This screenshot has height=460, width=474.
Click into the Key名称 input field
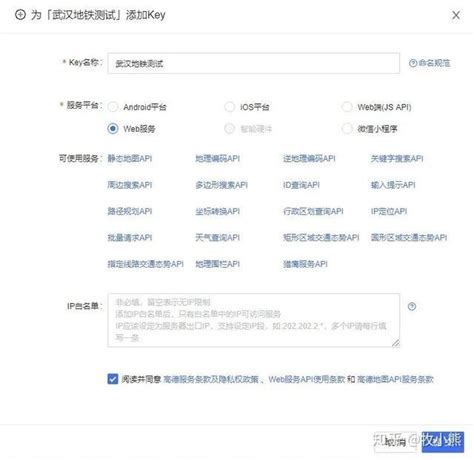point(253,63)
